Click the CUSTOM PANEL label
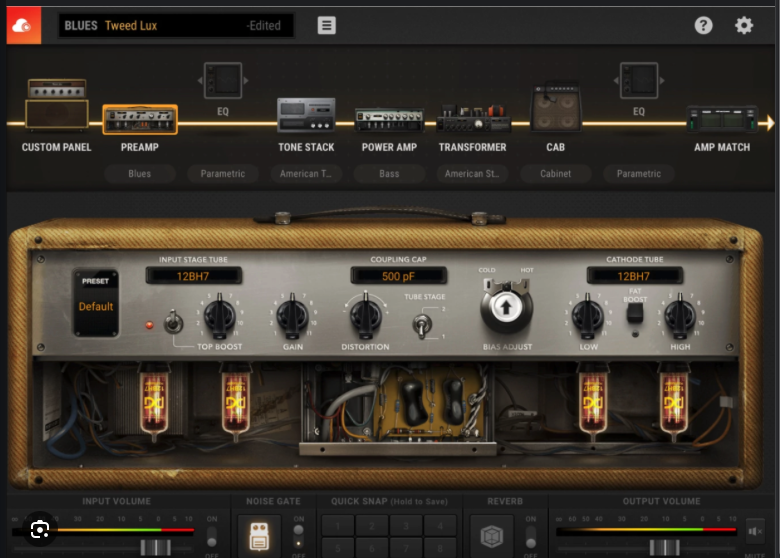The width and height of the screenshot is (780, 558). pyautogui.click(x=57, y=147)
